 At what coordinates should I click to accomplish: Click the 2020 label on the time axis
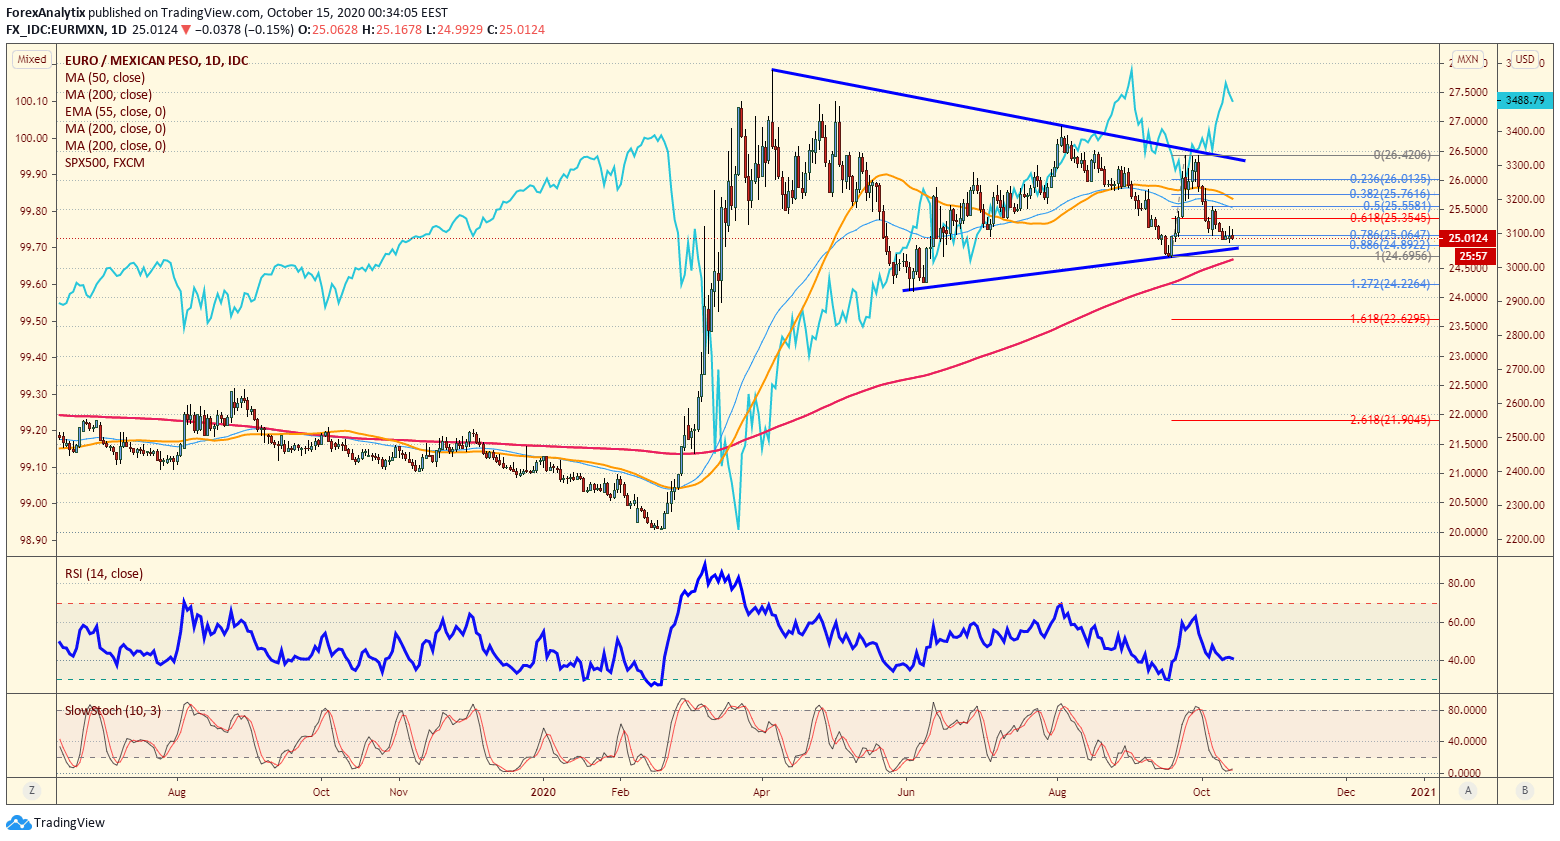543,792
